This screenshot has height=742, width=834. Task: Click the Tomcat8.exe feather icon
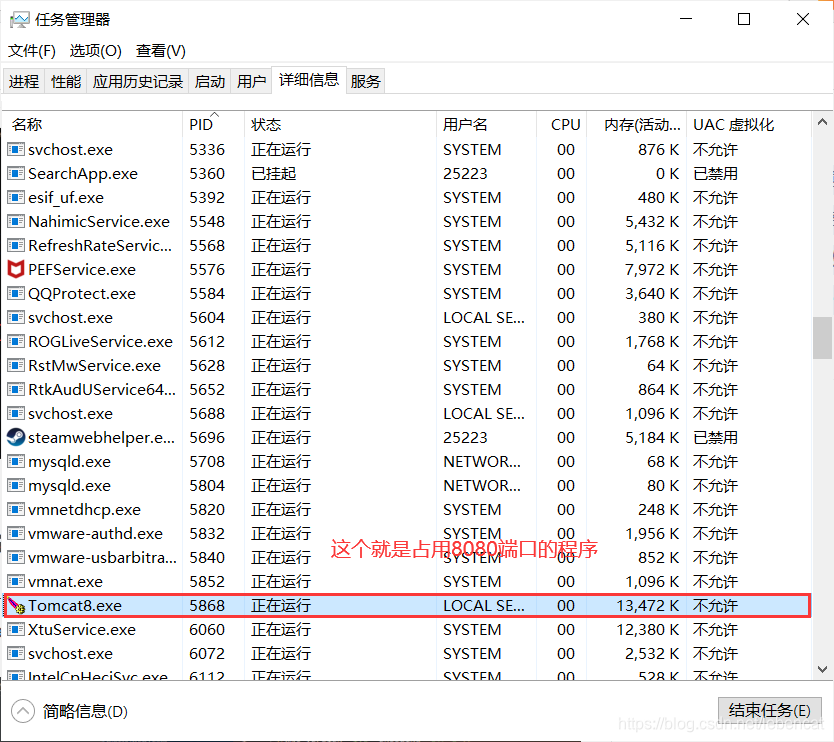15,605
